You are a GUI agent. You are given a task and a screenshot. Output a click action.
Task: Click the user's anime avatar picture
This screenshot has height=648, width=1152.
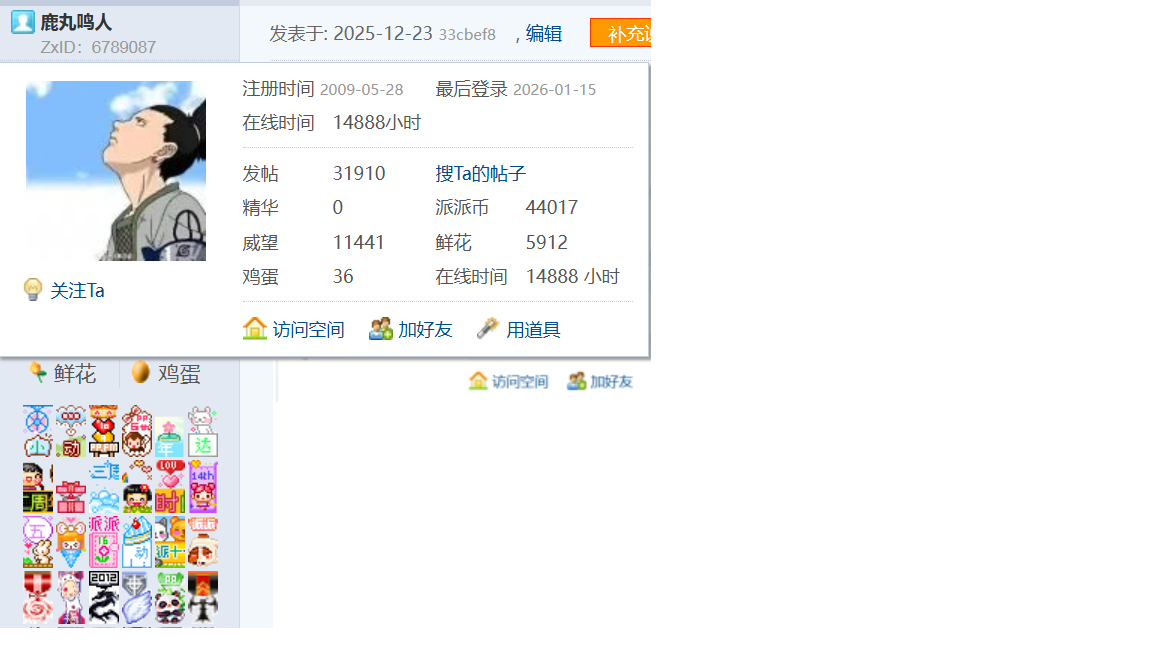(116, 171)
